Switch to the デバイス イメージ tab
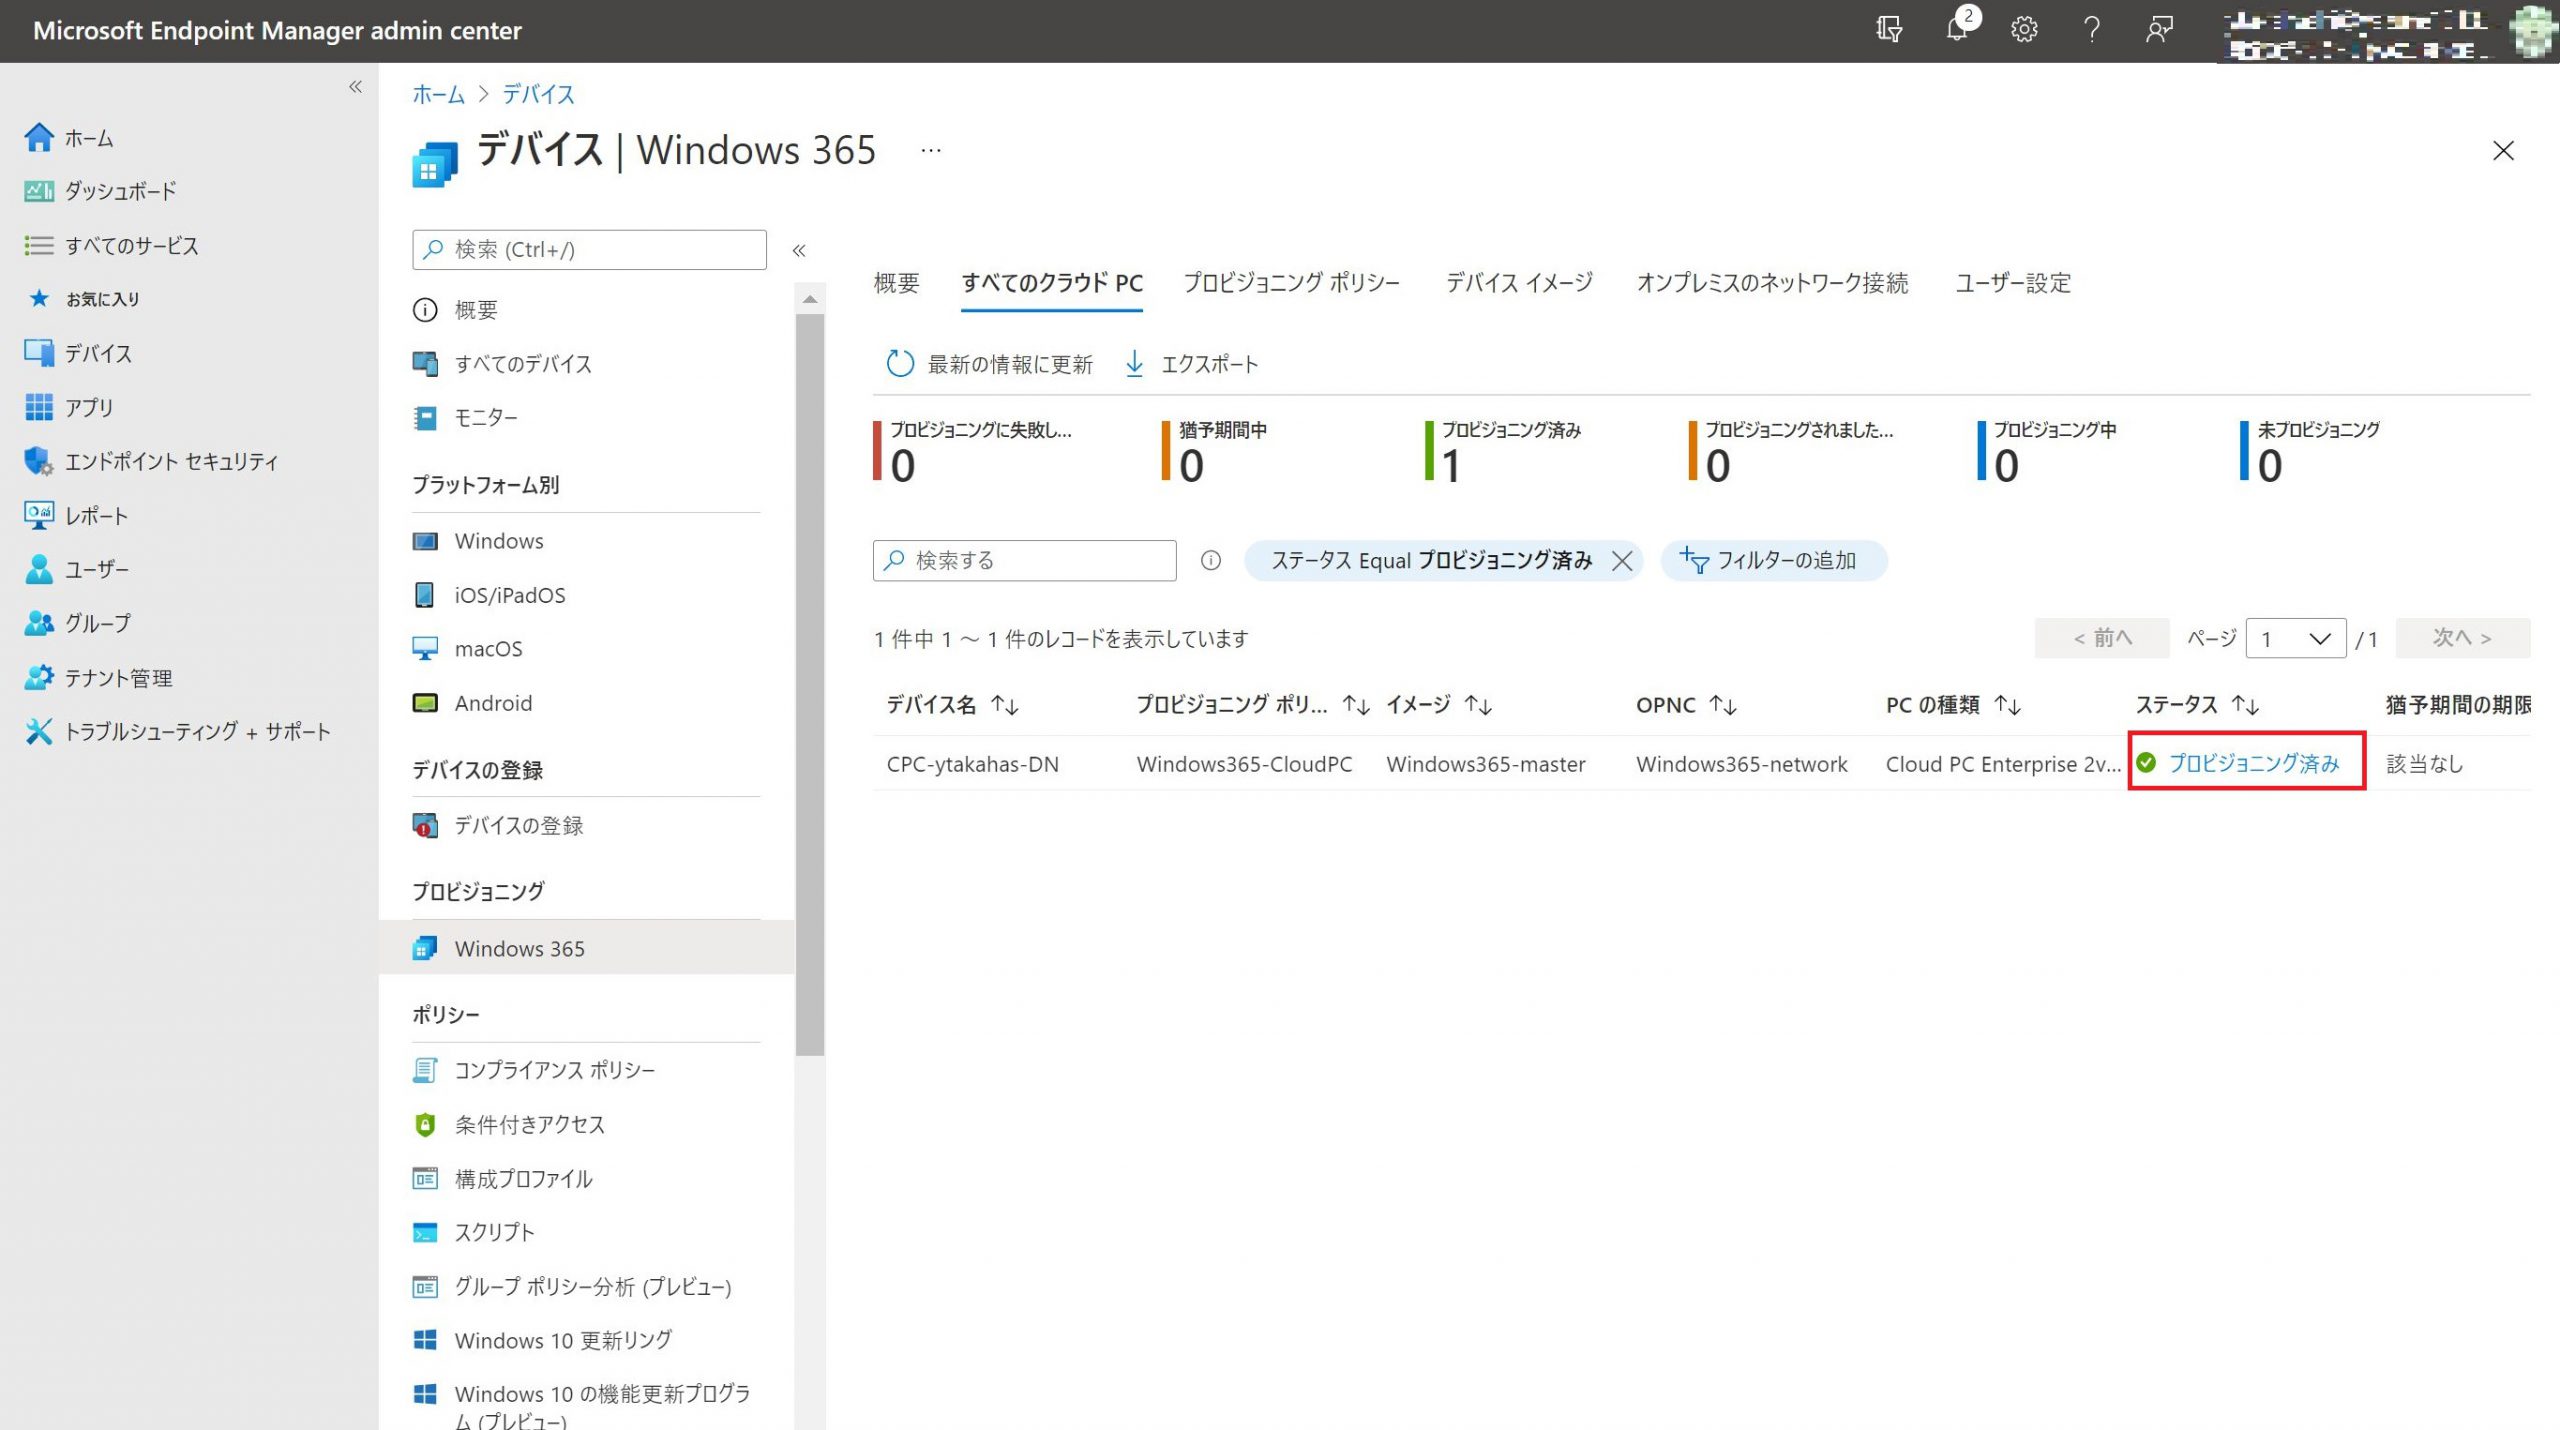 tap(1518, 283)
